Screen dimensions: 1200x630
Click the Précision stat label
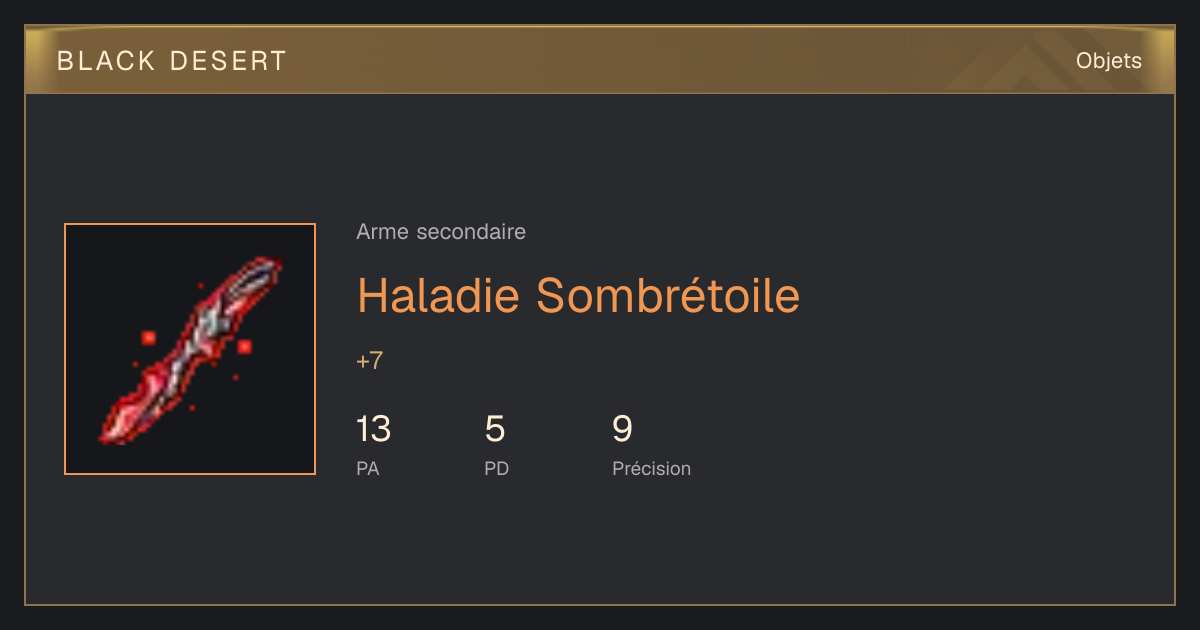651,468
